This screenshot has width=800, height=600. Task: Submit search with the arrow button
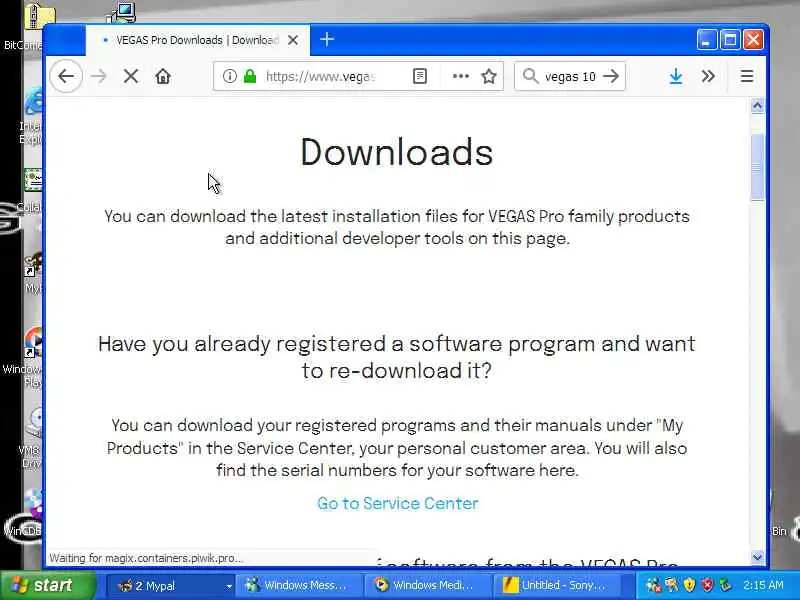click(611, 77)
